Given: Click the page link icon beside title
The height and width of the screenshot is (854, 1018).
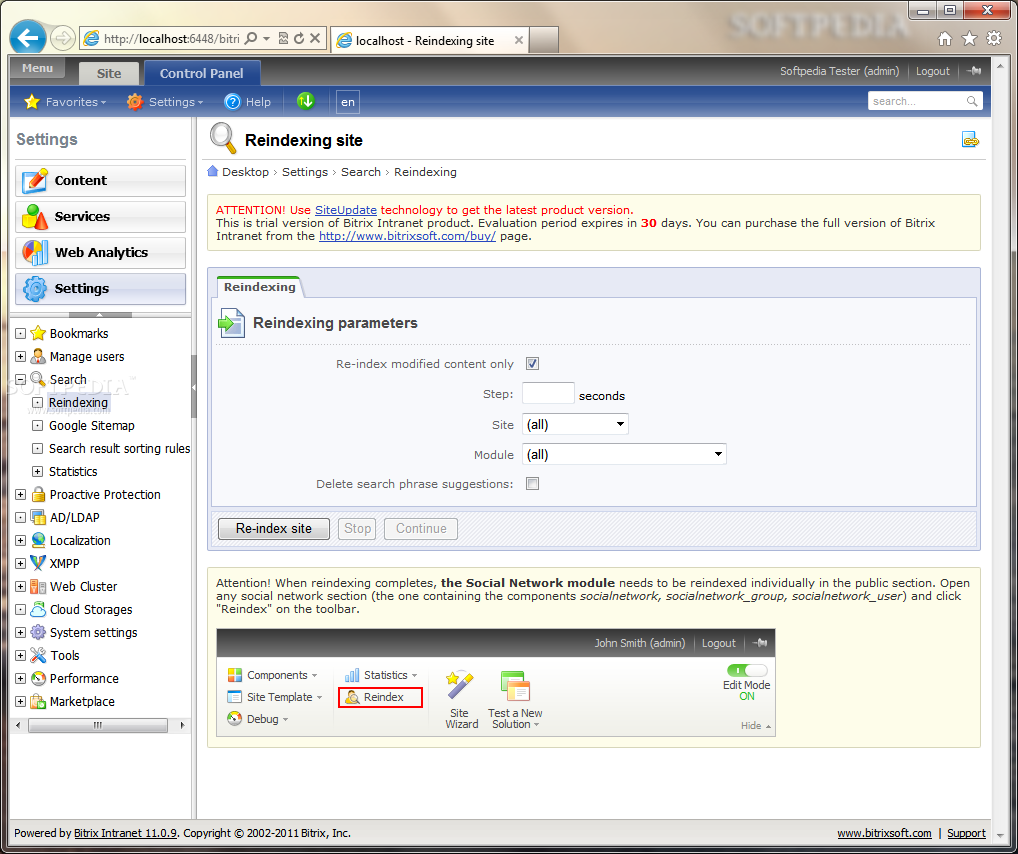Looking at the screenshot, I should (970, 140).
